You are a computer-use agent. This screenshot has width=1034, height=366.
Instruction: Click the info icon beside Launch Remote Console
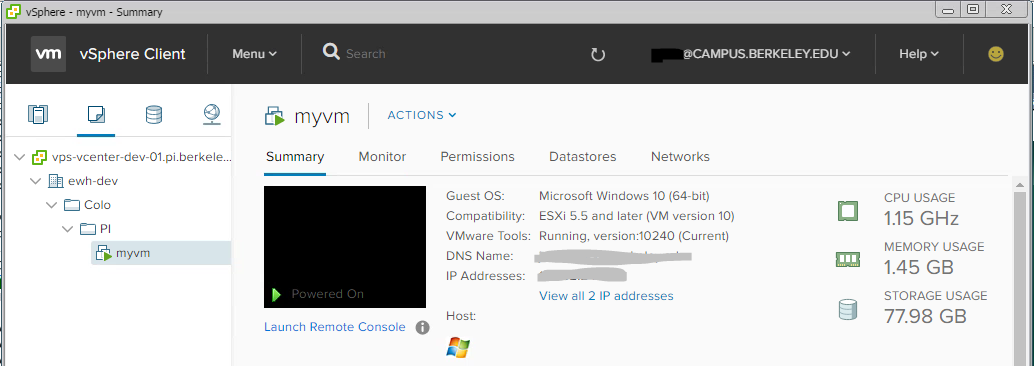423,327
